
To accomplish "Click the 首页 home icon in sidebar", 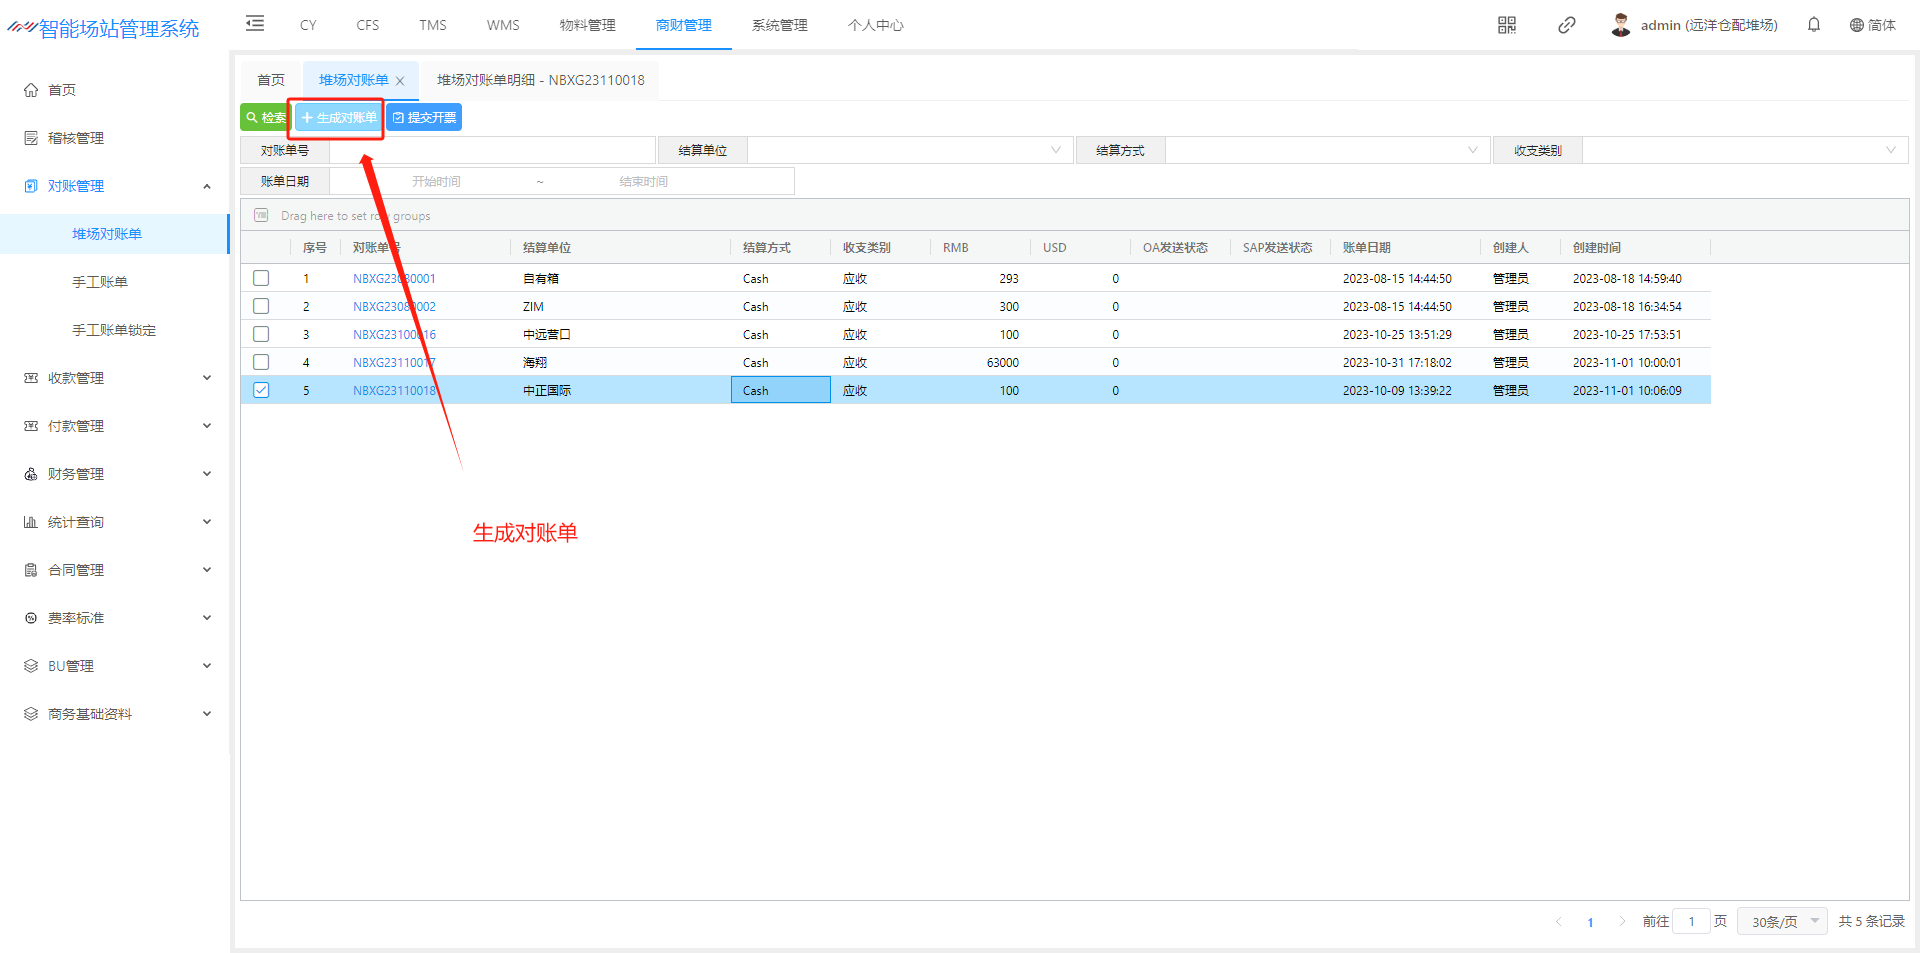I will click(x=31, y=90).
